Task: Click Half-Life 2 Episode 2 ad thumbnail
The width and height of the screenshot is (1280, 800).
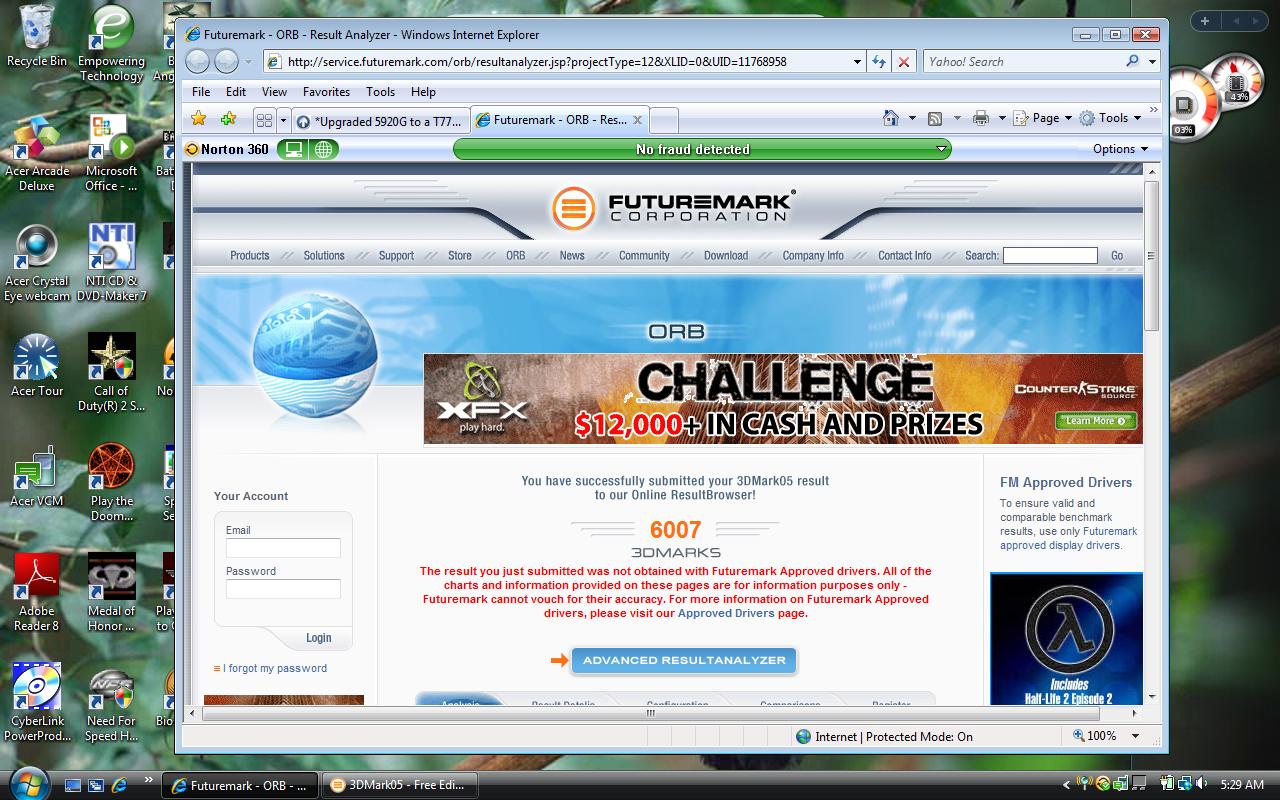Action: coord(1066,638)
